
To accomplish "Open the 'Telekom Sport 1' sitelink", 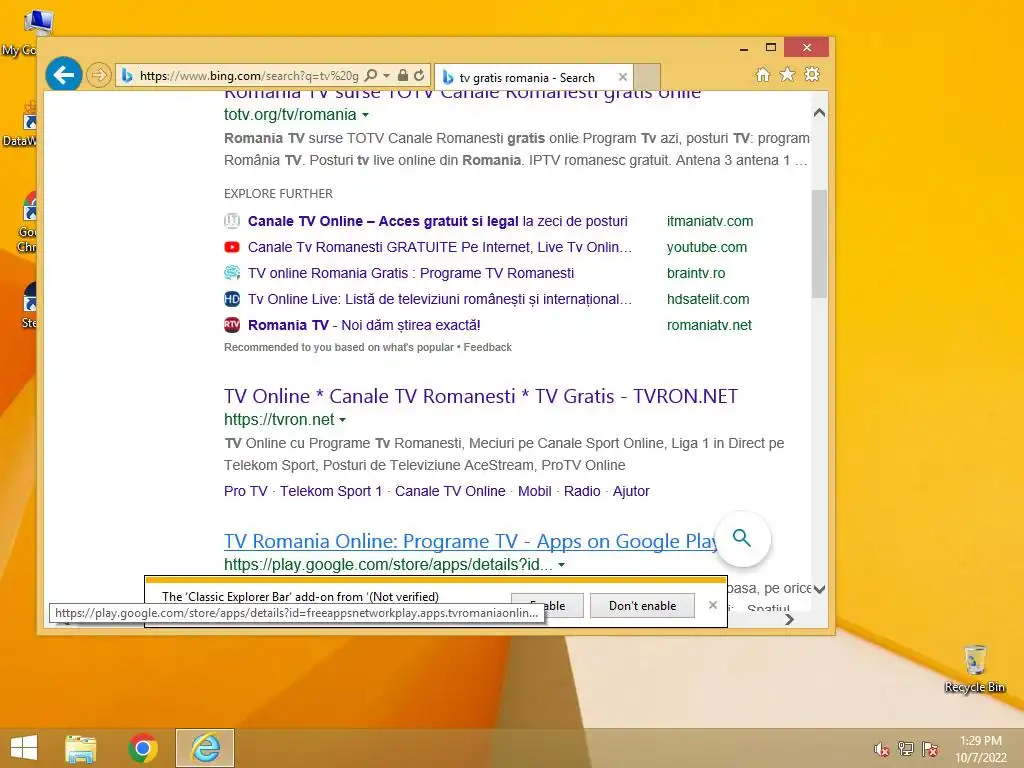I will pos(331,491).
